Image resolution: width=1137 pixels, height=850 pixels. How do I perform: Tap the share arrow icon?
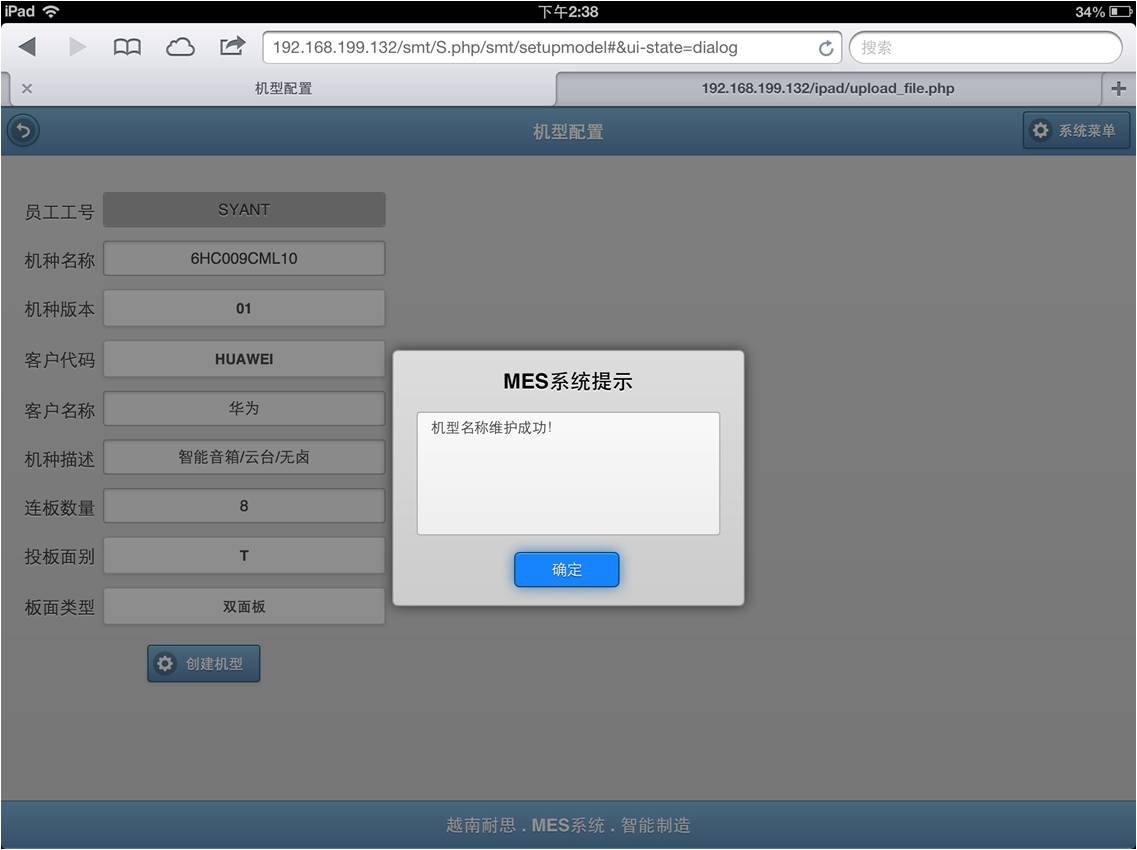[232, 46]
